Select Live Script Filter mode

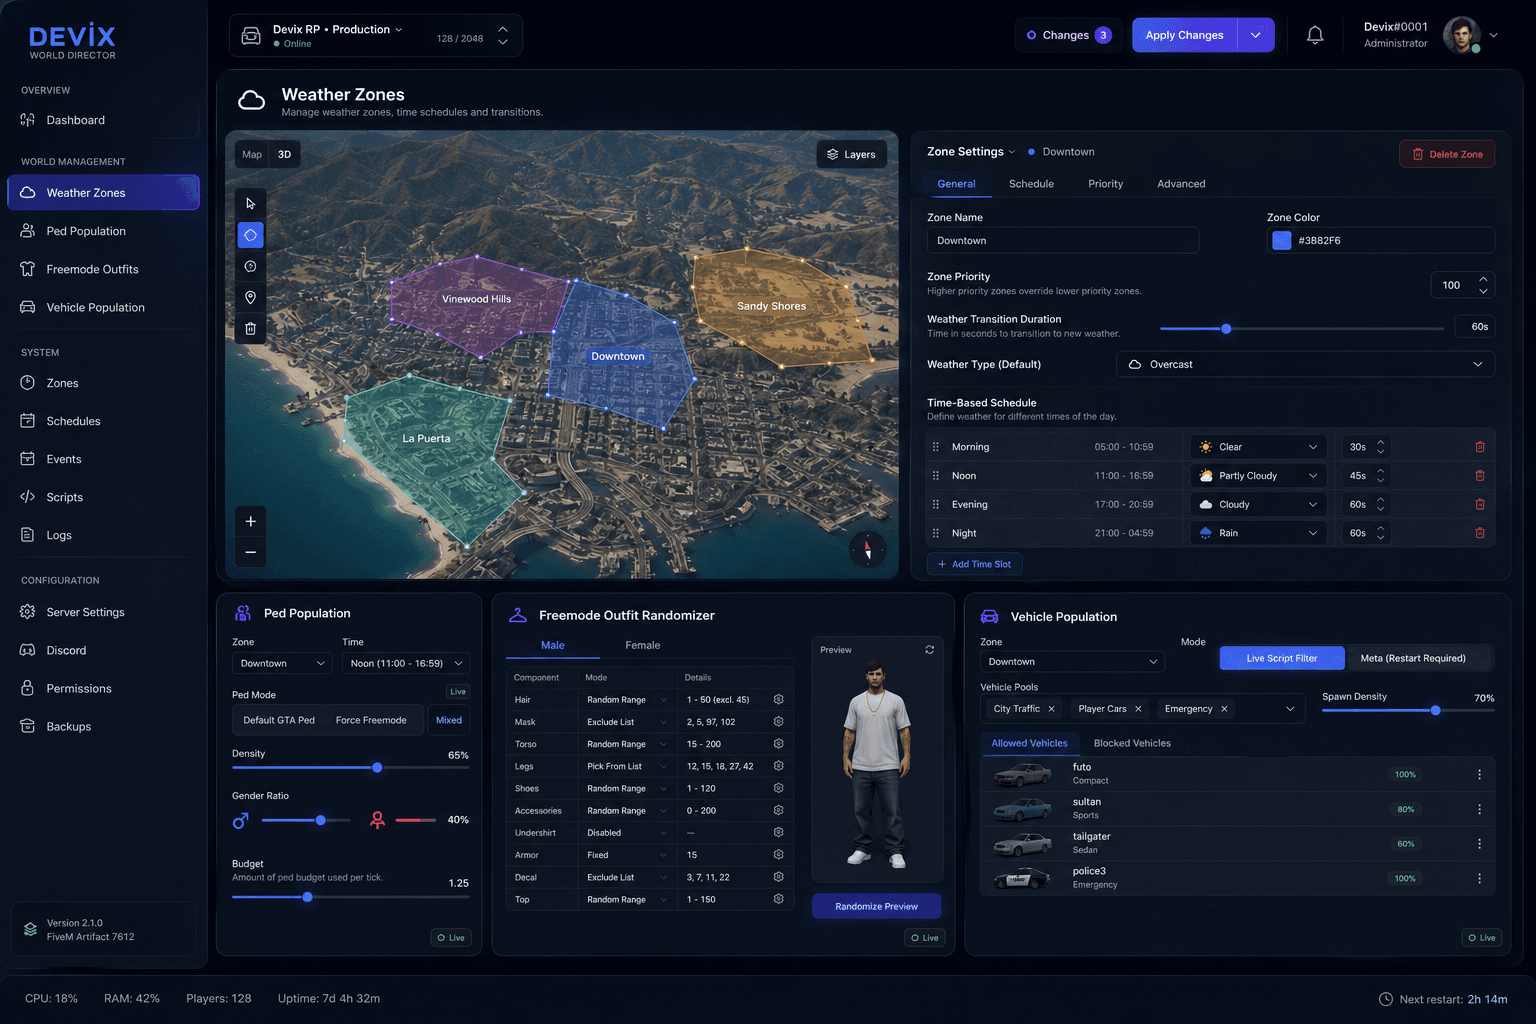point(1282,658)
